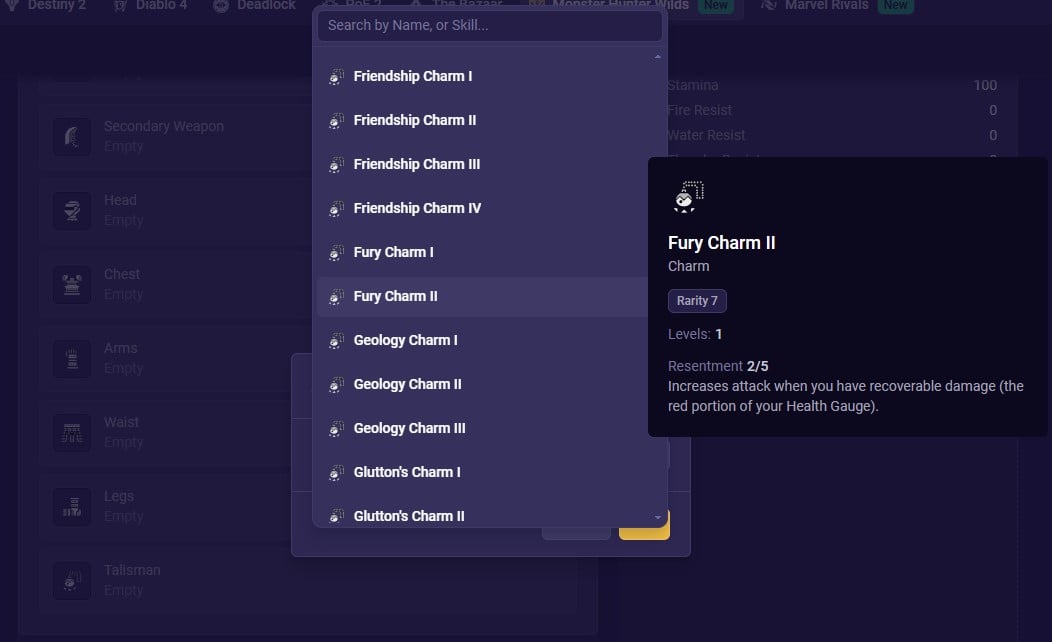Select the Head armor slot icon
This screenshot has height=642, width=1052.
[72, 210]
